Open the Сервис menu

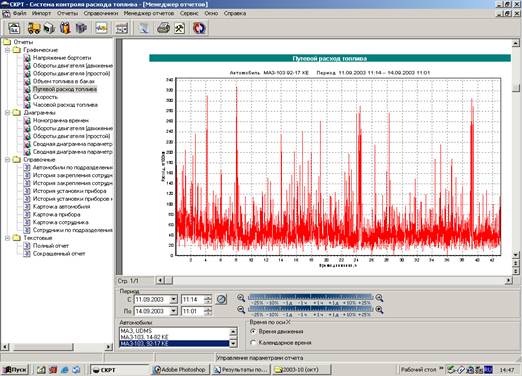click(189, 13)
